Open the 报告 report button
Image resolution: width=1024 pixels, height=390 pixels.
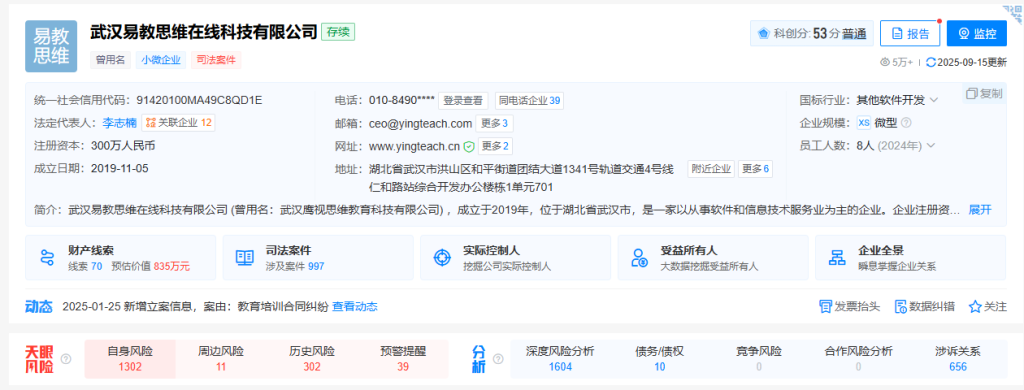[910, 33]
